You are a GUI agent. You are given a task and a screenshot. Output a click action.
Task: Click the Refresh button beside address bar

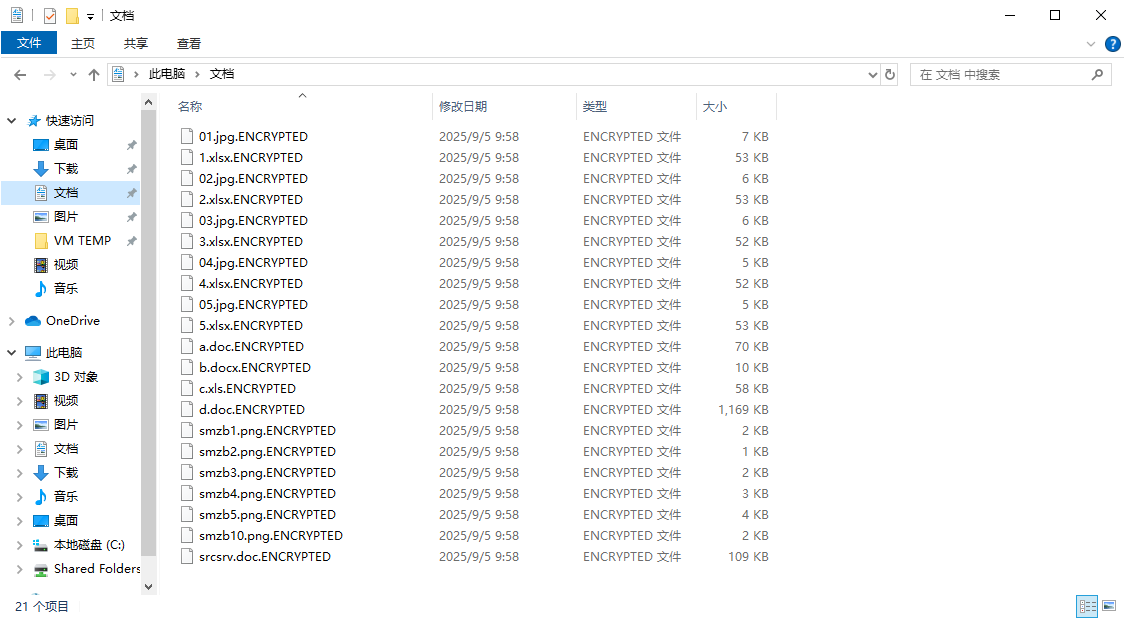(891, 74)
